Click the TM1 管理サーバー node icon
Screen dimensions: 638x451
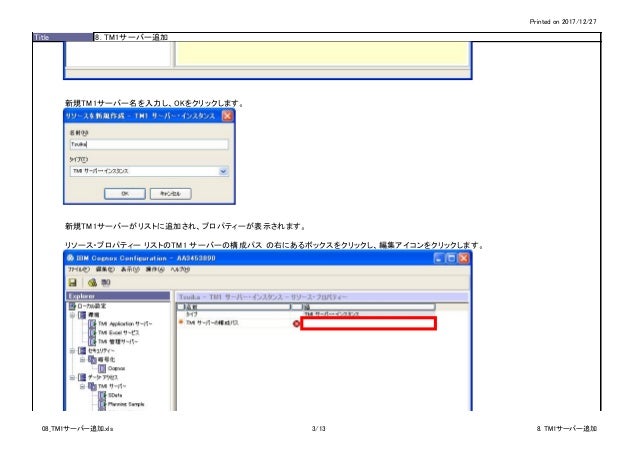click(92, 342)
